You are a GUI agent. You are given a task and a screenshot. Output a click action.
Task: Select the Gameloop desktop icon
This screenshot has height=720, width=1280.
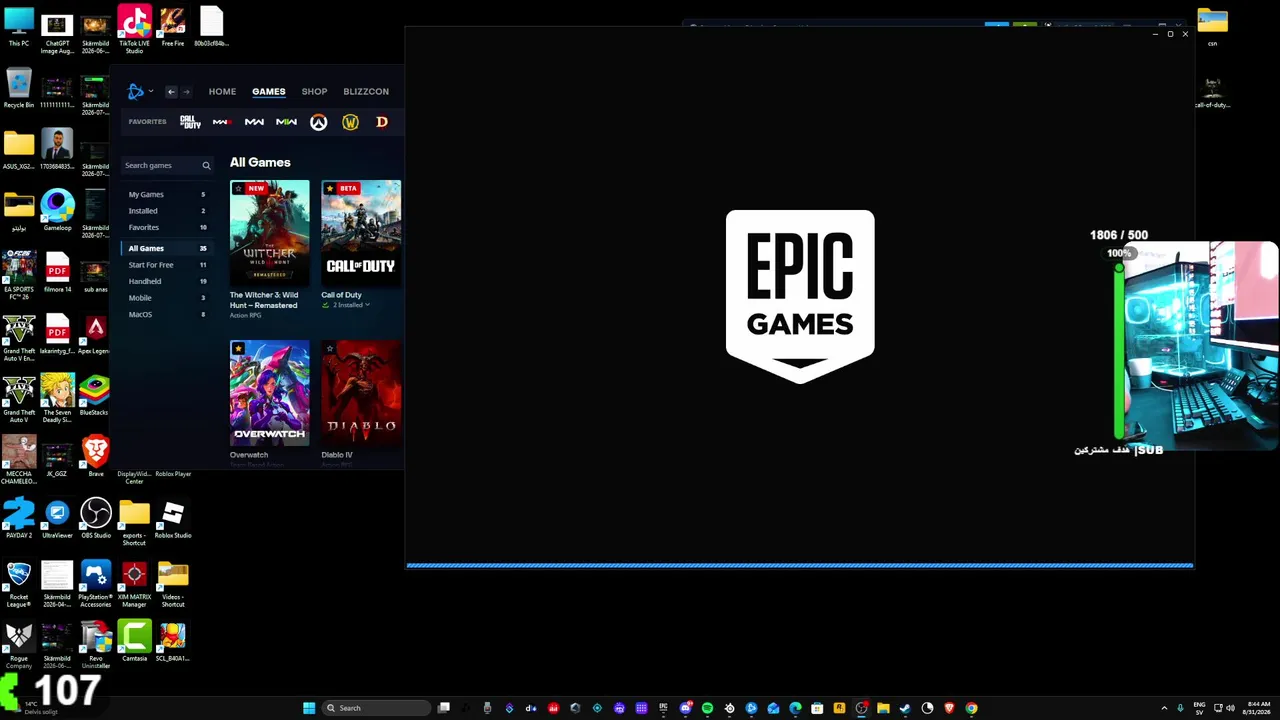[x=57, y=210]
